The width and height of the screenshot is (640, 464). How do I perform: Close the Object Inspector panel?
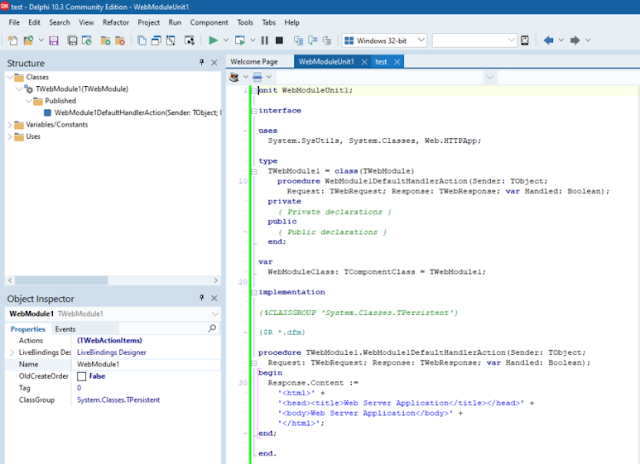tap(214, 298)
